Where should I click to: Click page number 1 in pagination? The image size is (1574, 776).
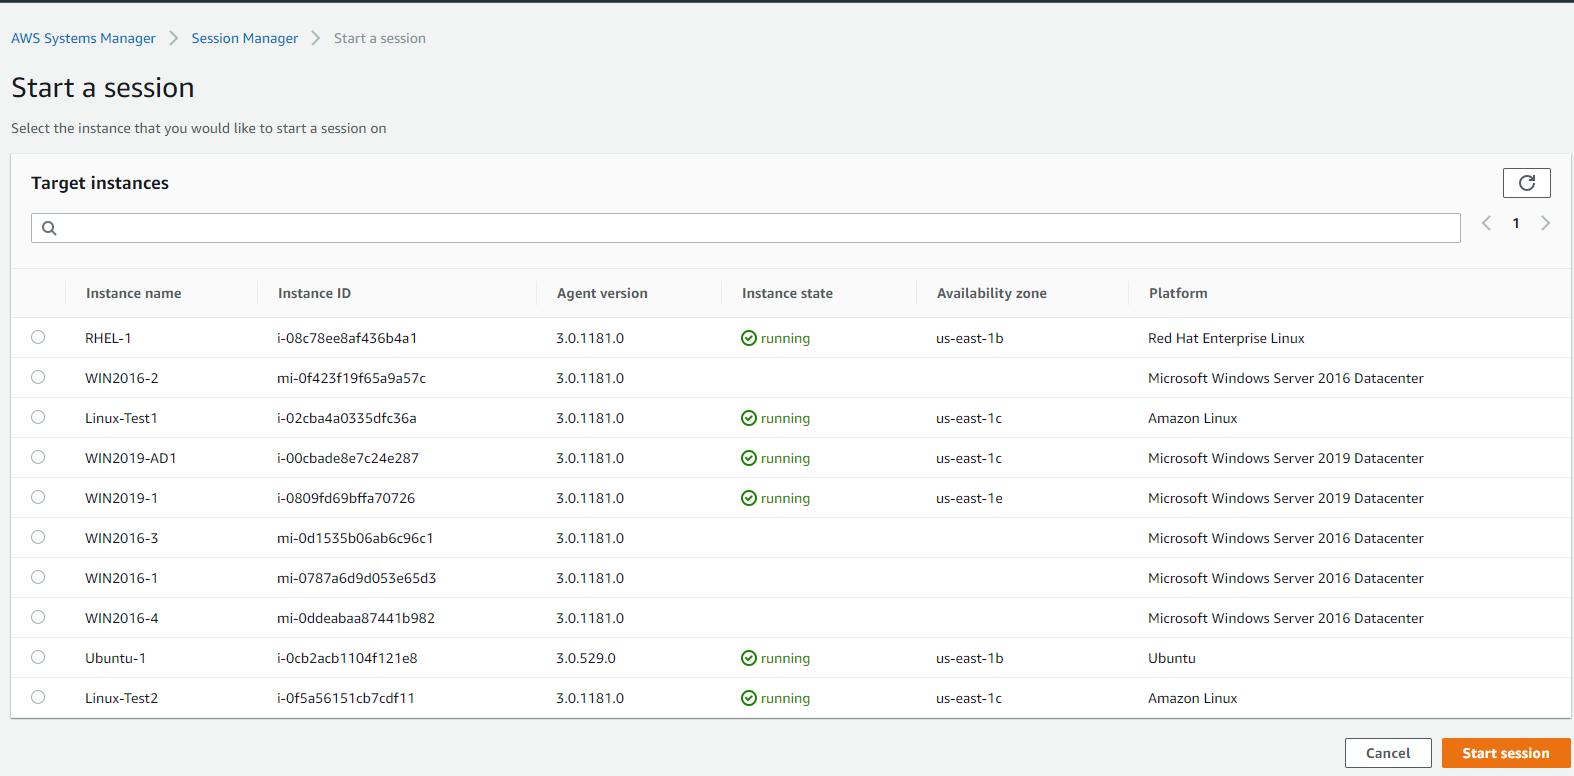click(1516, 223)
